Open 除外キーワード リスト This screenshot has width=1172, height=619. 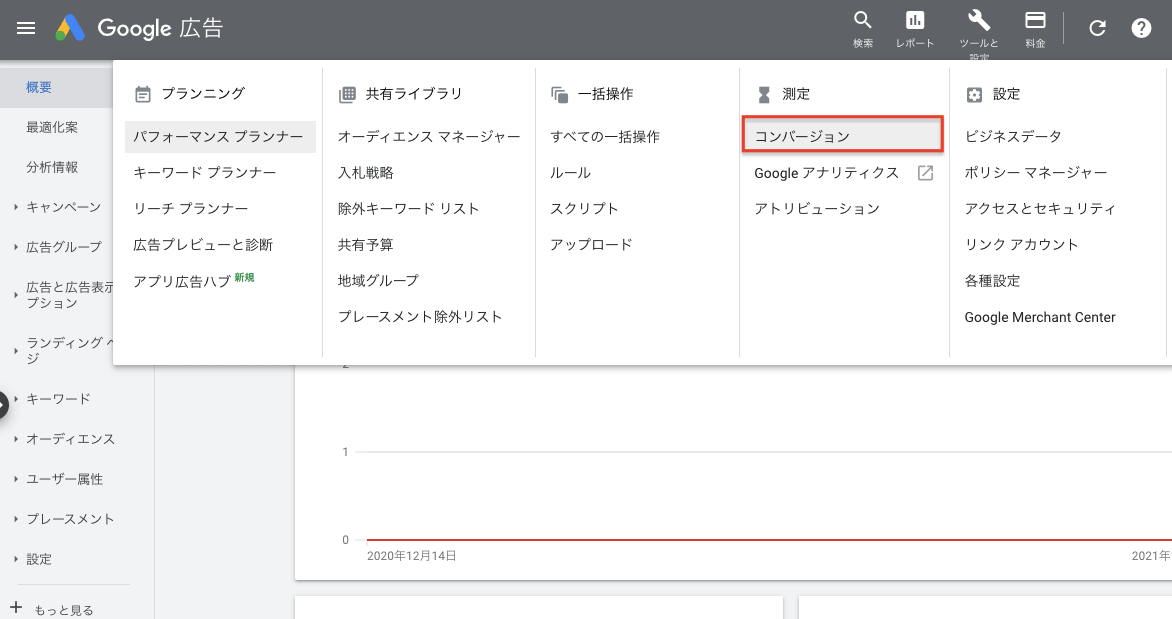click(x=409, y=209)
